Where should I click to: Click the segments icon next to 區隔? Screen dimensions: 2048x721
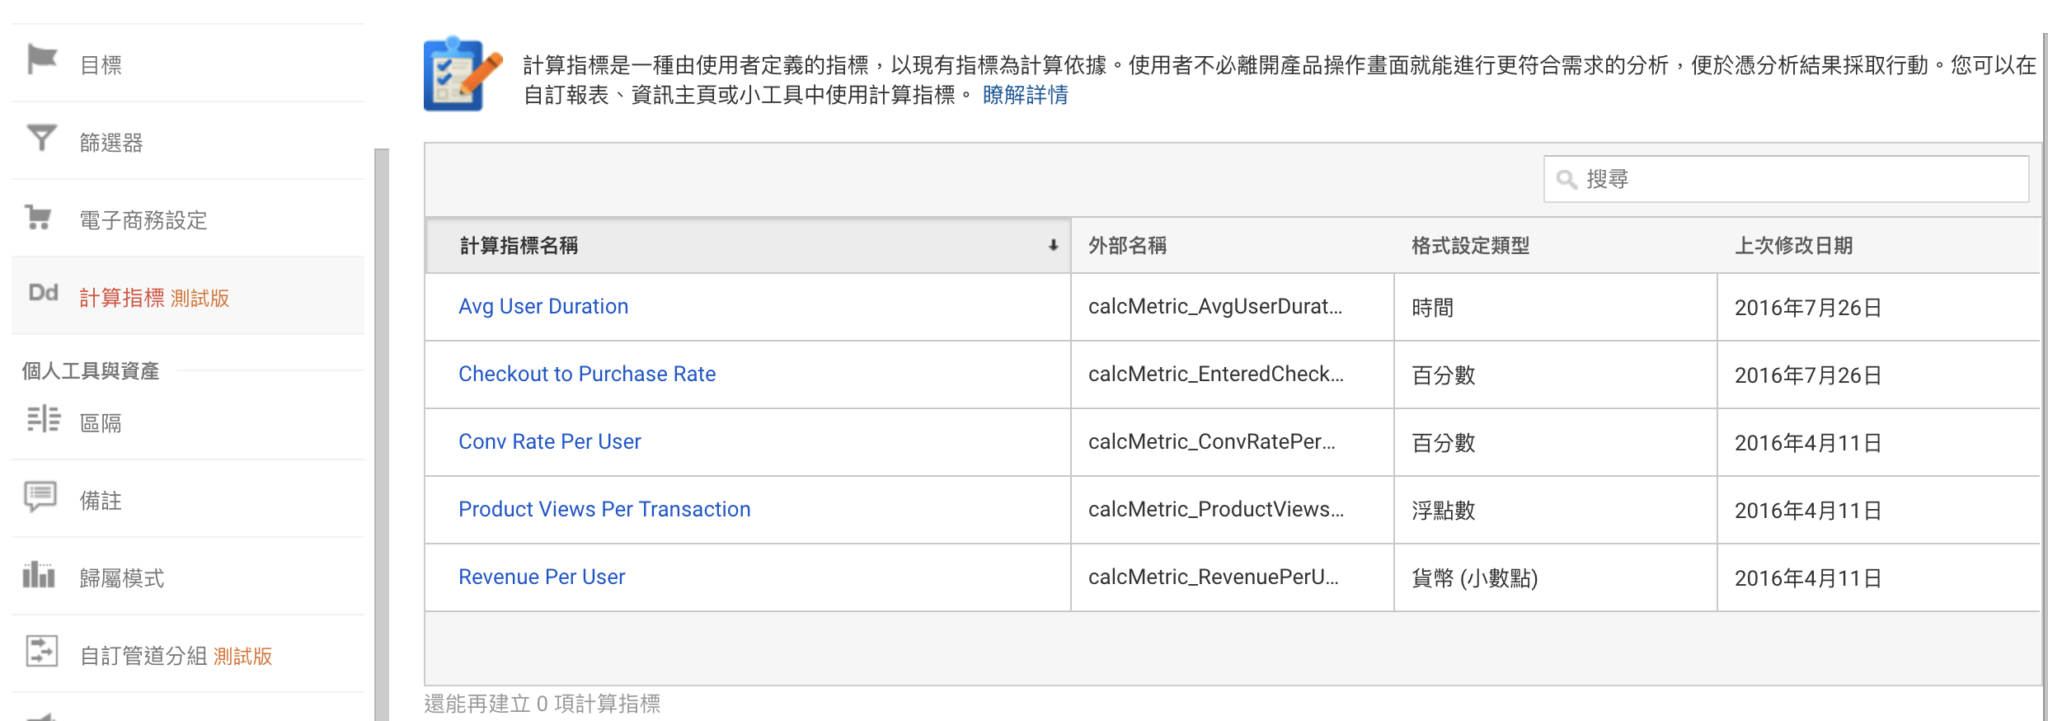[43, 419]
